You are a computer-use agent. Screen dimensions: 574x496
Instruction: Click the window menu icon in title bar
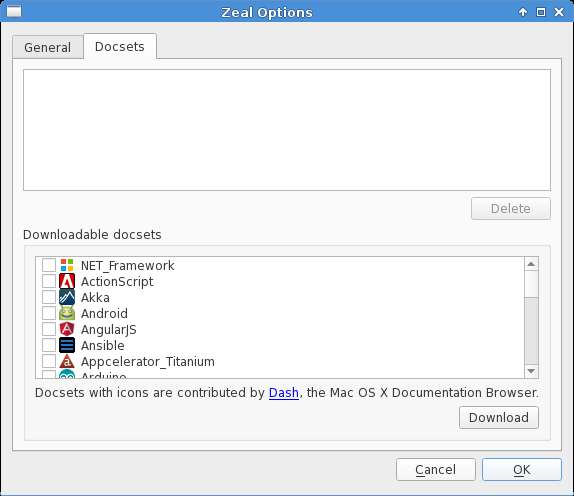[14, 11]
